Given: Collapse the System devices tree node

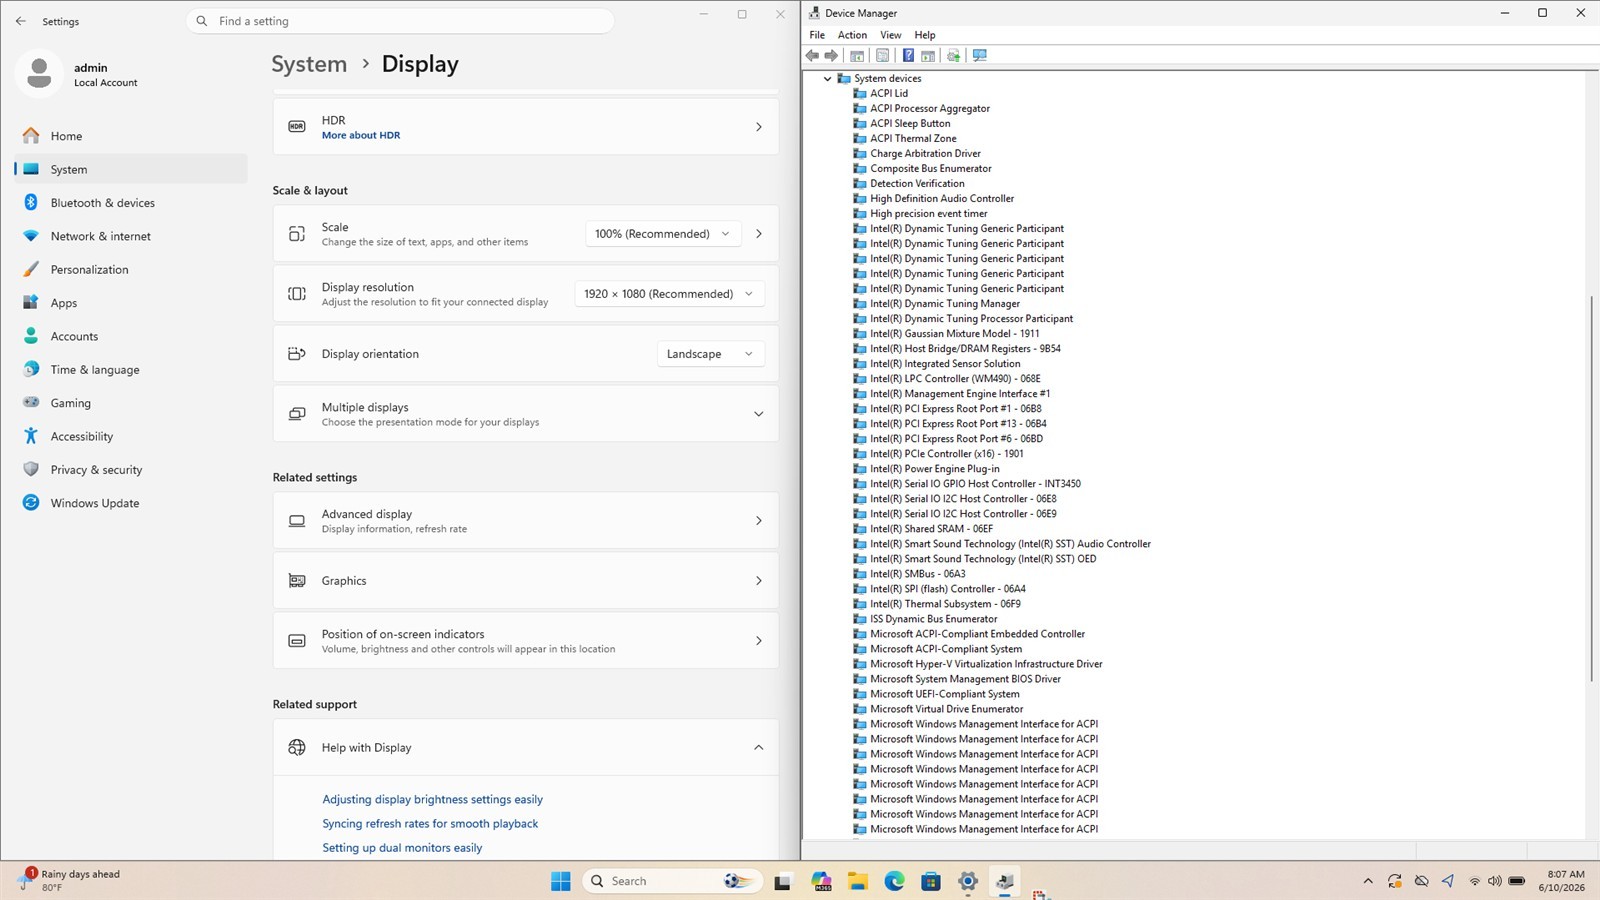Looking at the screenshot, I should pos(827,79).
